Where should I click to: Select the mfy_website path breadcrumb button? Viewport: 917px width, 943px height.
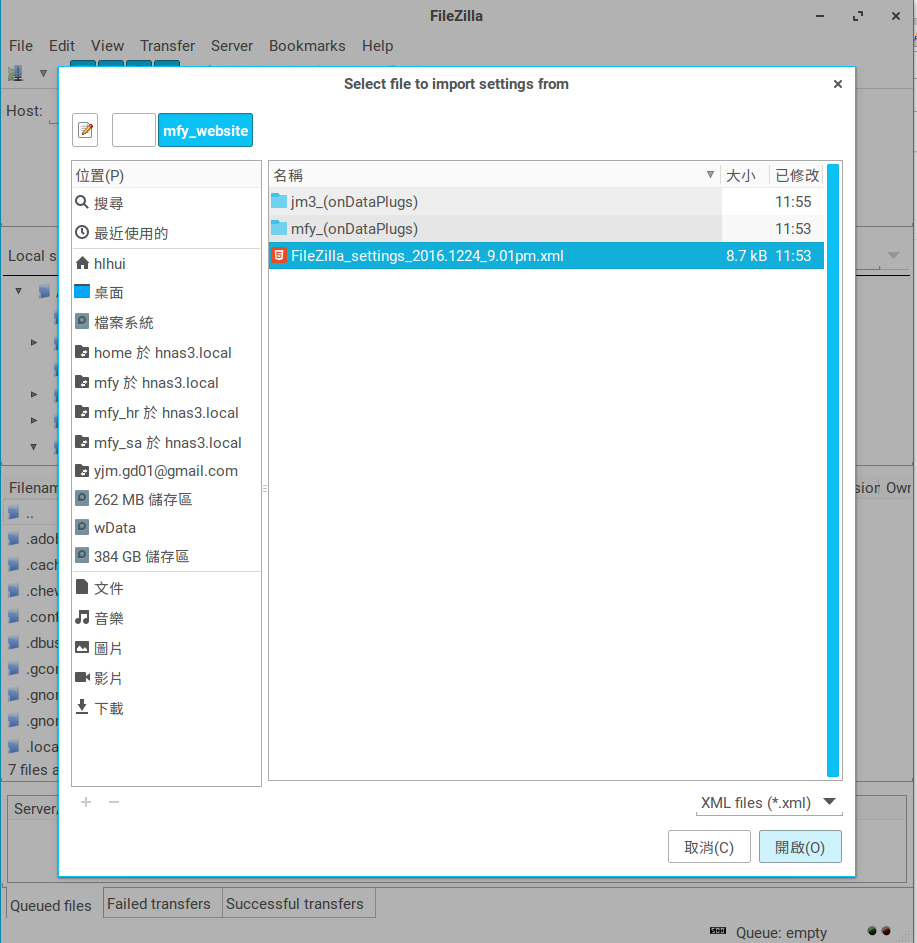click(x=205, y=130)
